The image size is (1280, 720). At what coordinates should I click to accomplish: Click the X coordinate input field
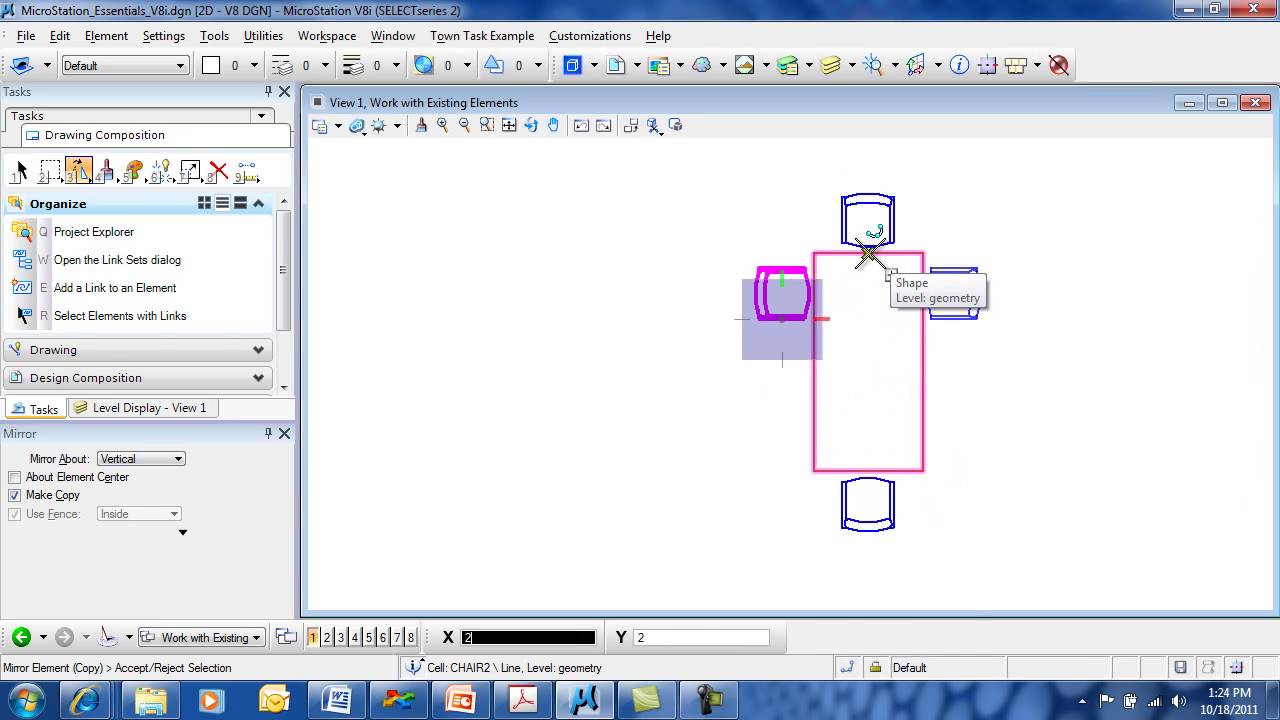[528, 637]
